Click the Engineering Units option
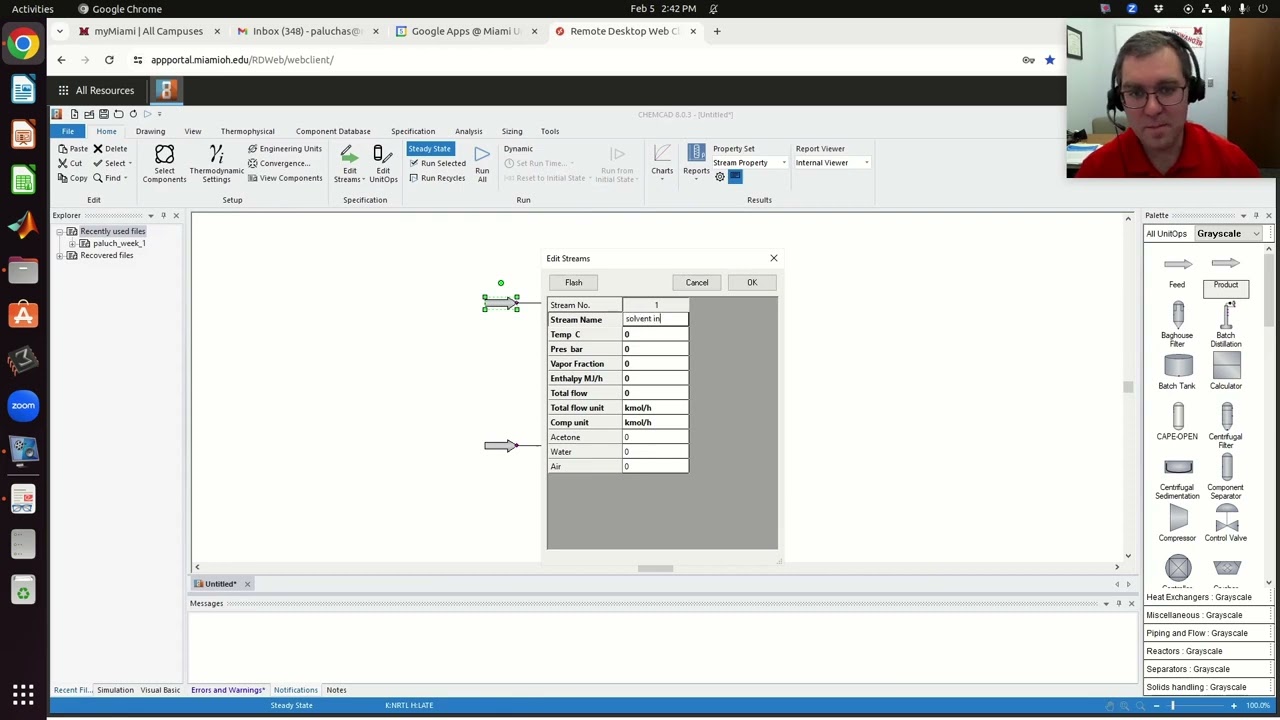 [285, 149]
